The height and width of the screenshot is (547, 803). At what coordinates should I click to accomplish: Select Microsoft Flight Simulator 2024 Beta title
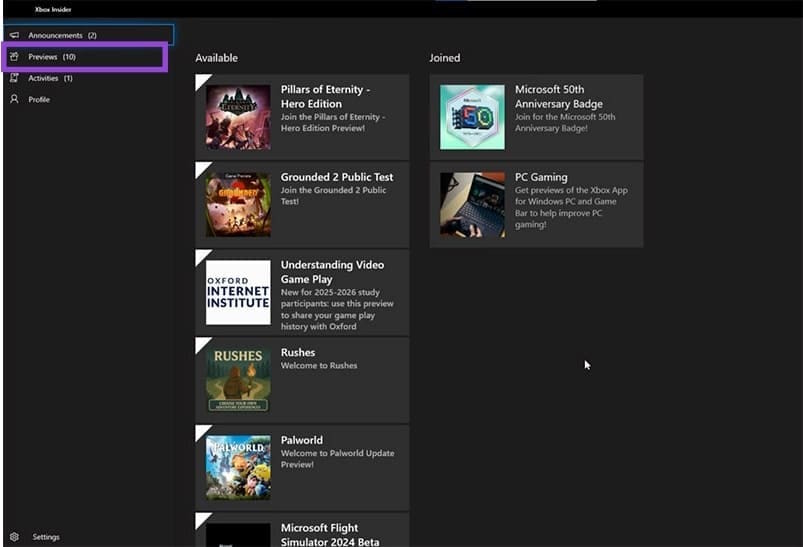click(330, 535)
